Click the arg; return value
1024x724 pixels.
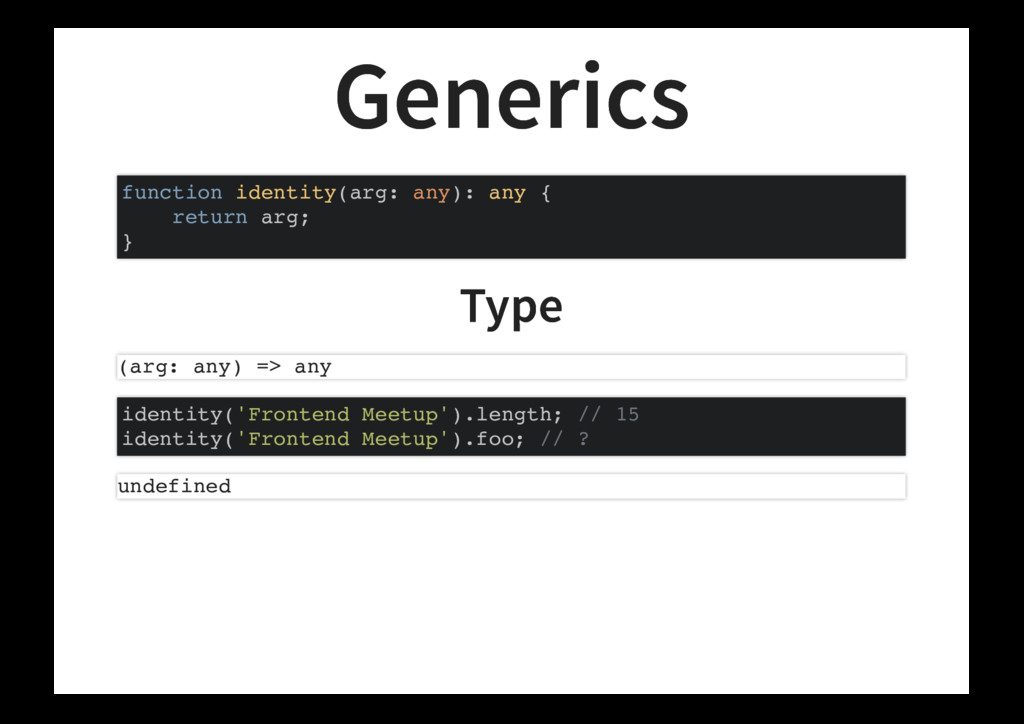point(285,218)
